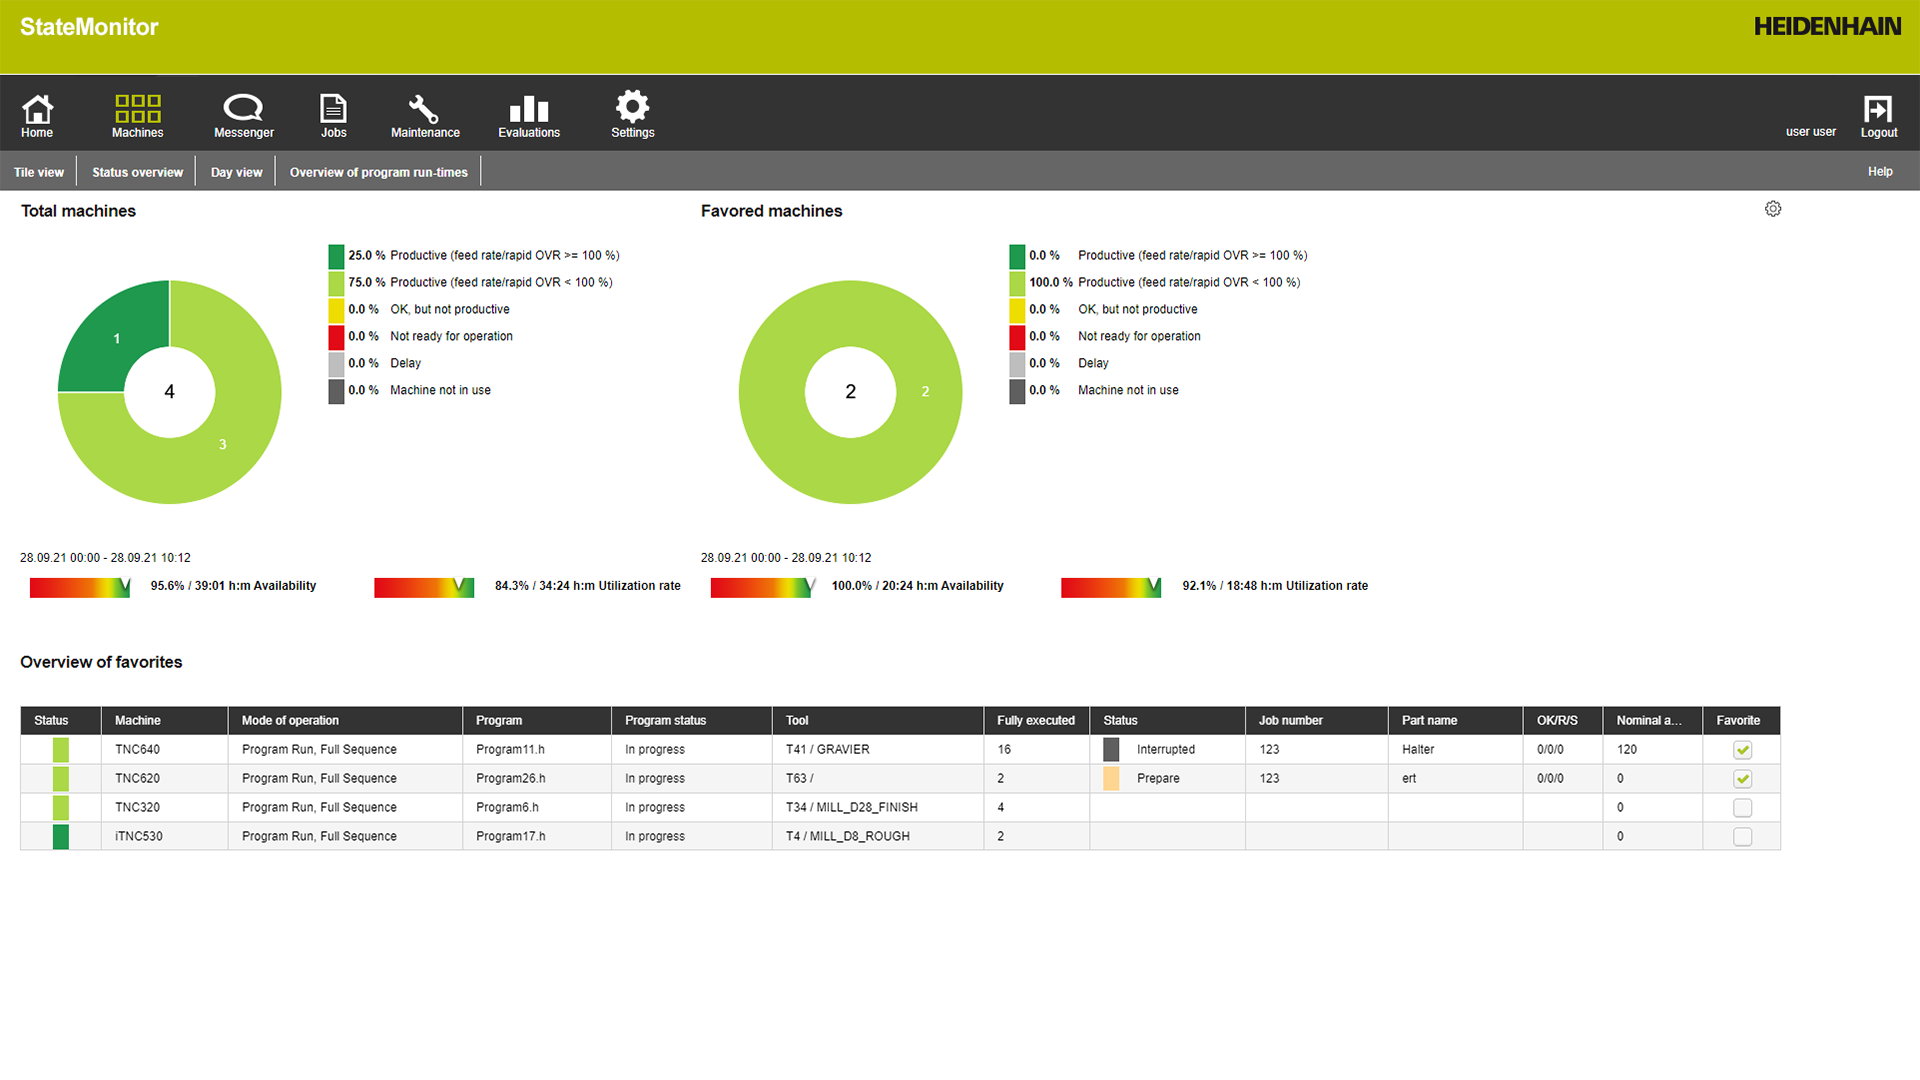Switch to Tile view tab
This screenshot has height=1080, width=1920.
tap(39, 172)
